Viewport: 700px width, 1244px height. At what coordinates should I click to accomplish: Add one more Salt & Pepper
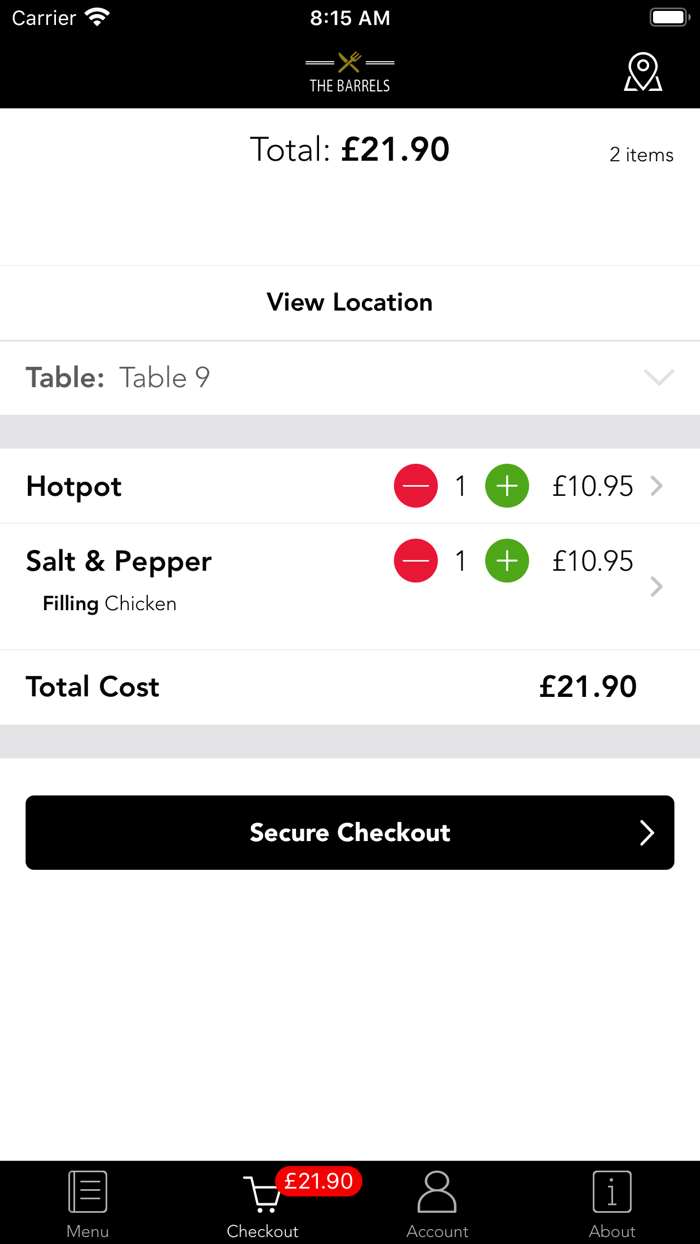507,562
